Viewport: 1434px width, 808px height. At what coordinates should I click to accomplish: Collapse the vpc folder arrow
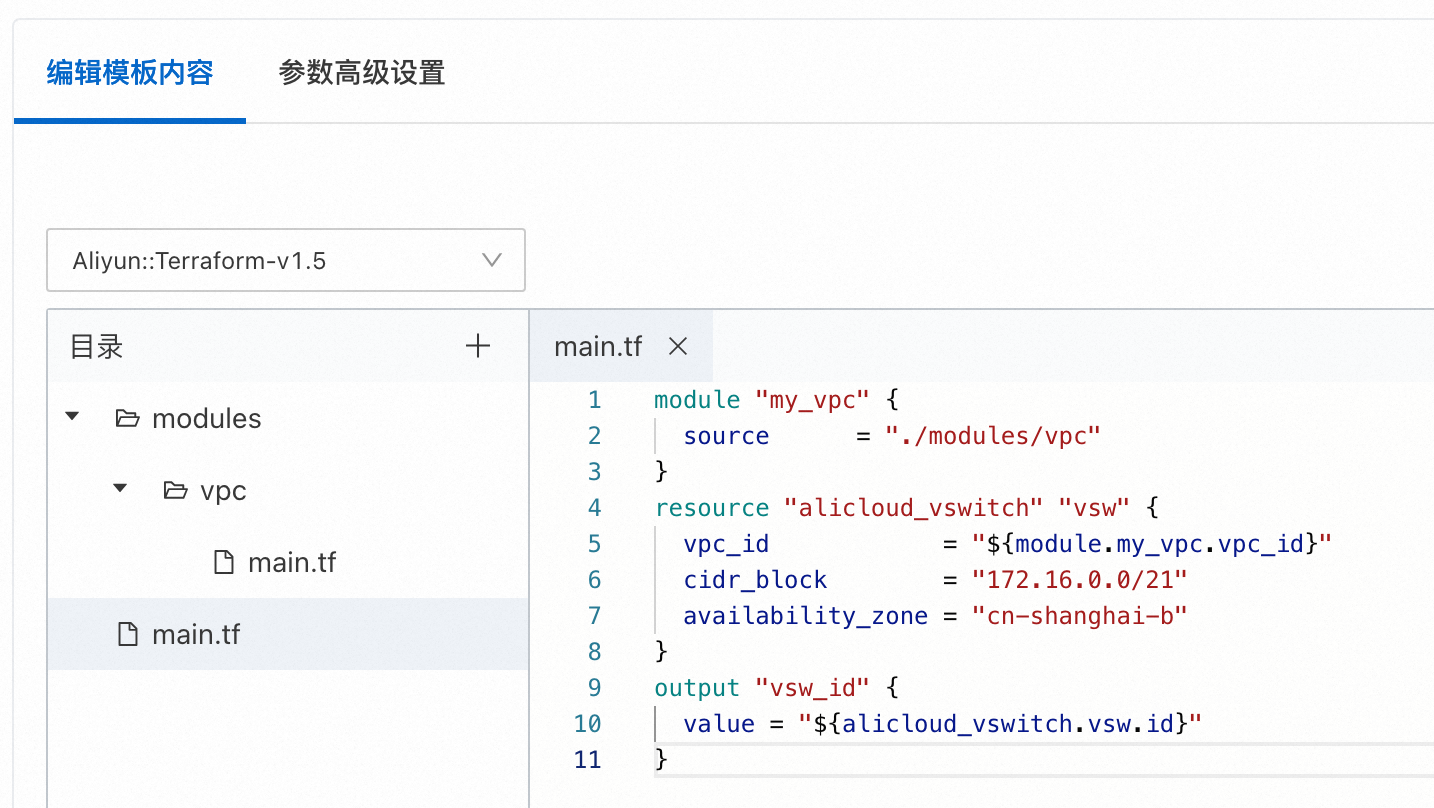[x=120, y=489]
